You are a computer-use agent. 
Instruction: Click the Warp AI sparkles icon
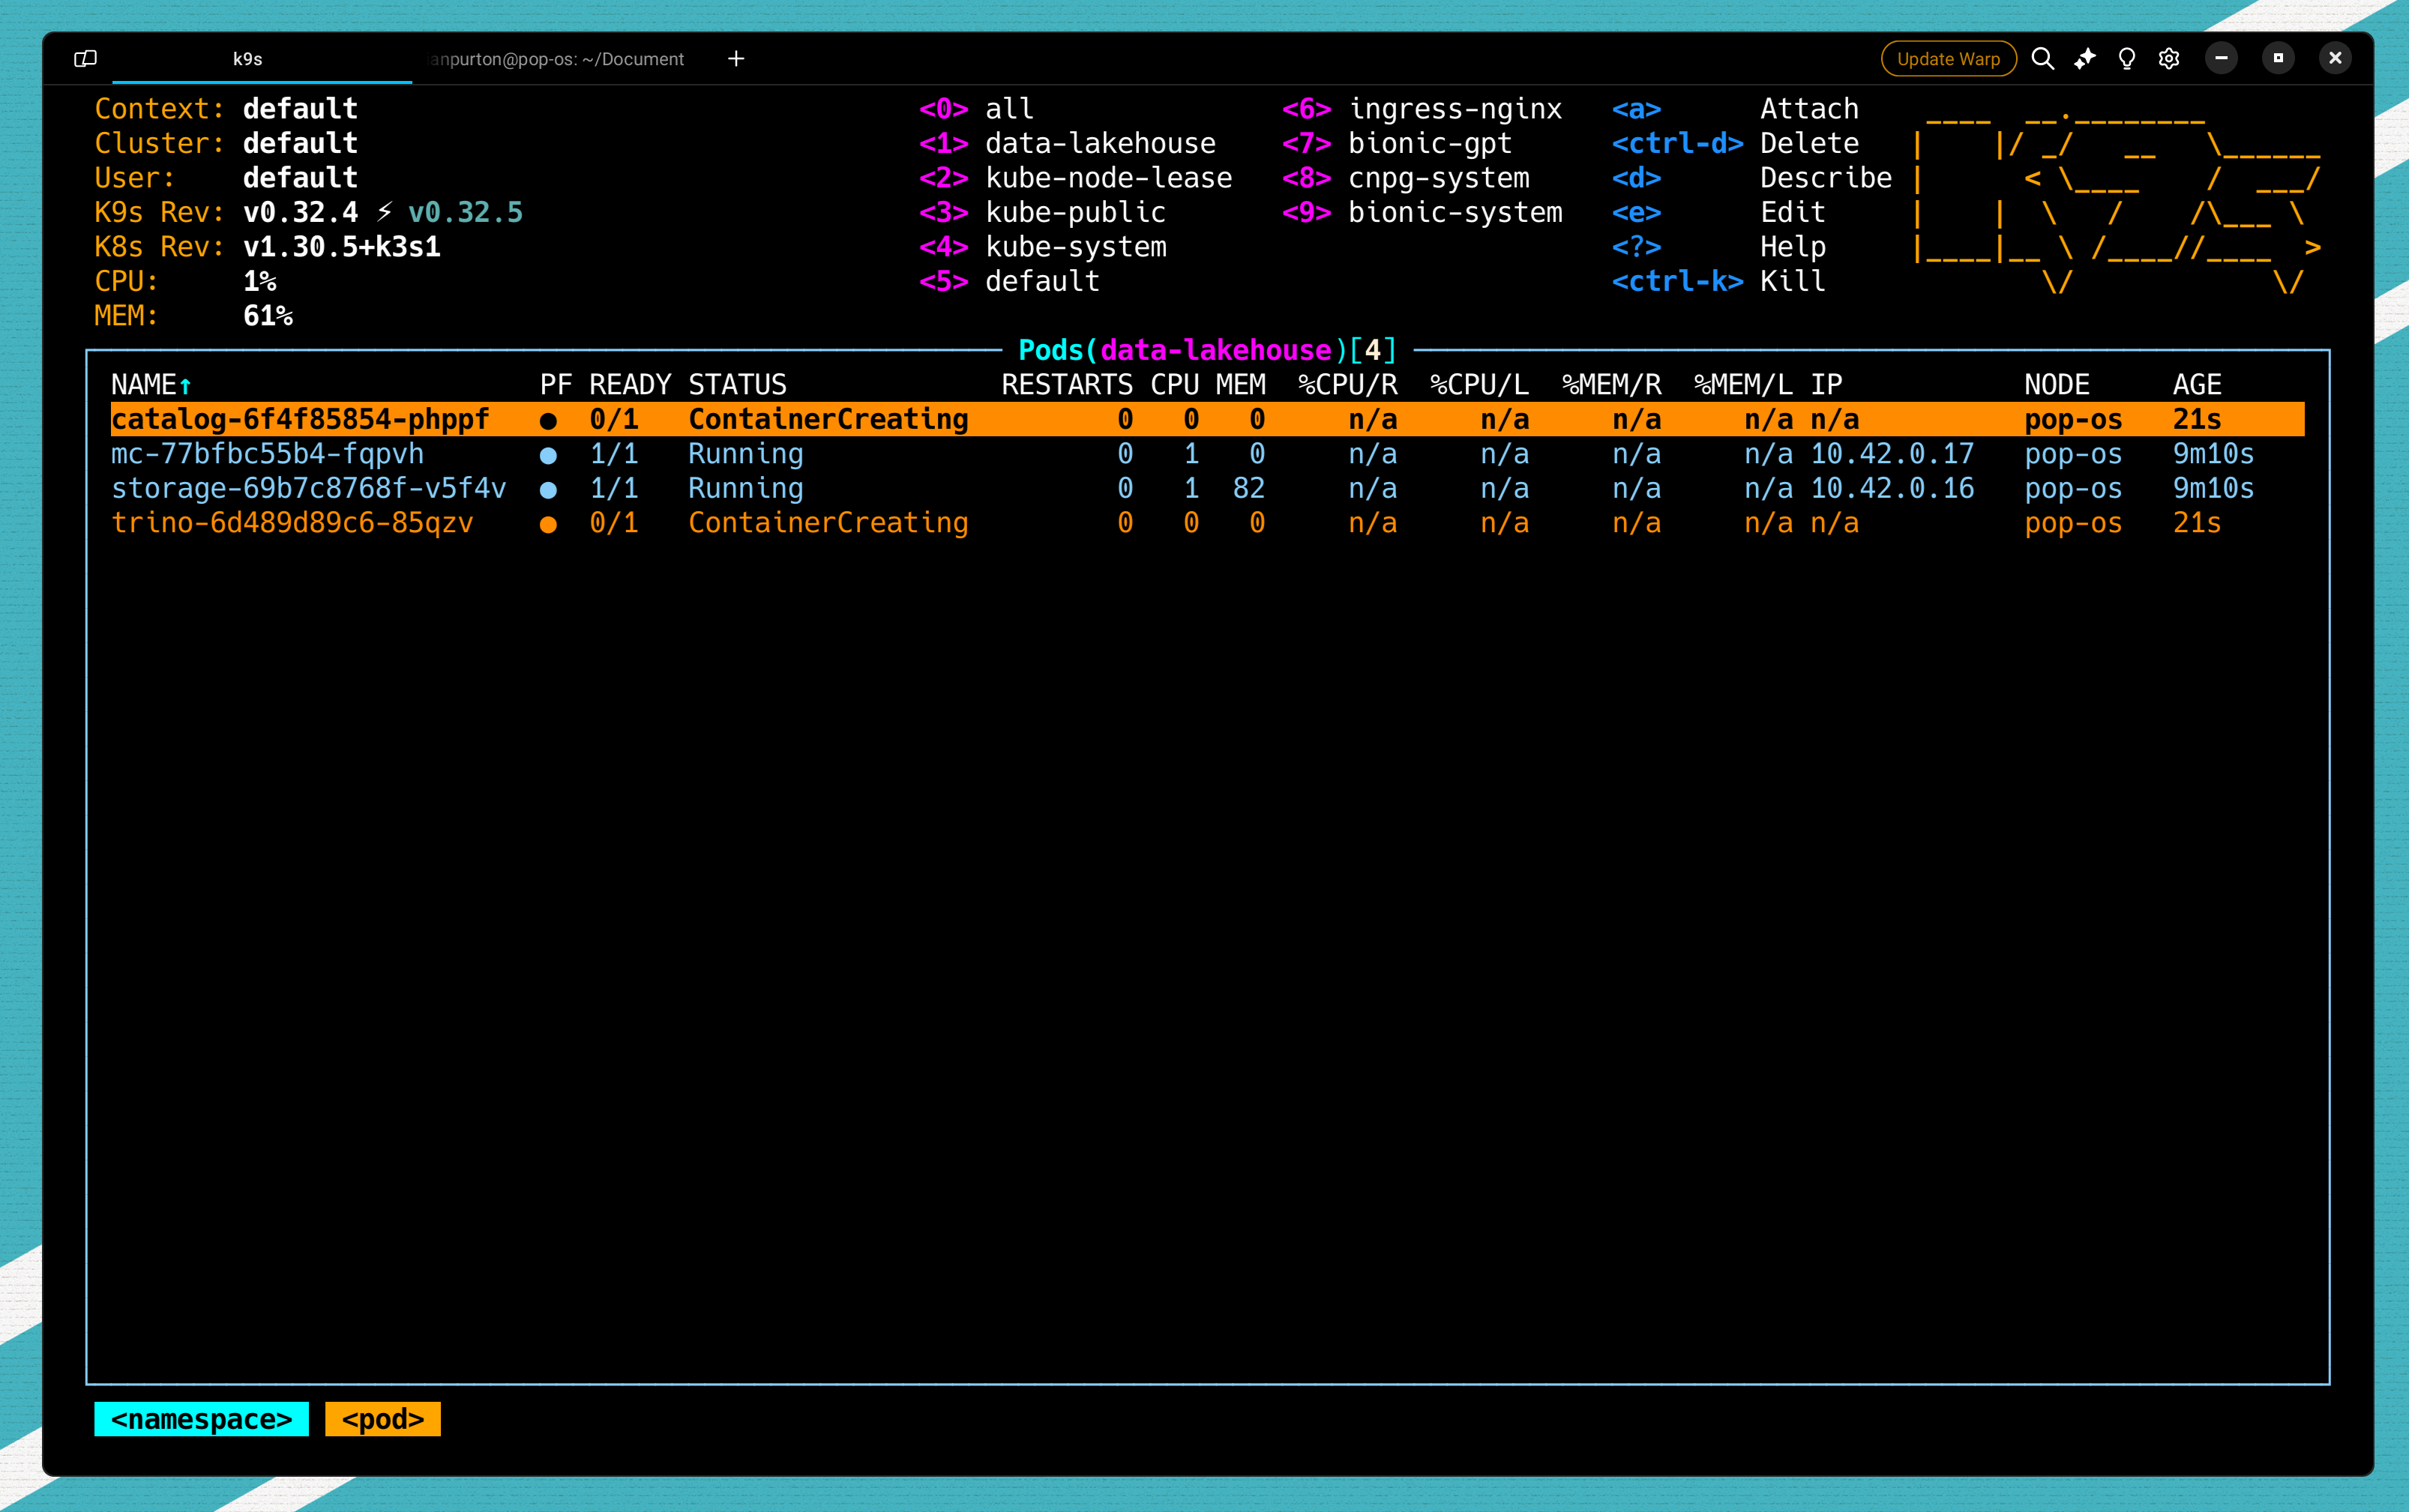[x=2084, y=59]
